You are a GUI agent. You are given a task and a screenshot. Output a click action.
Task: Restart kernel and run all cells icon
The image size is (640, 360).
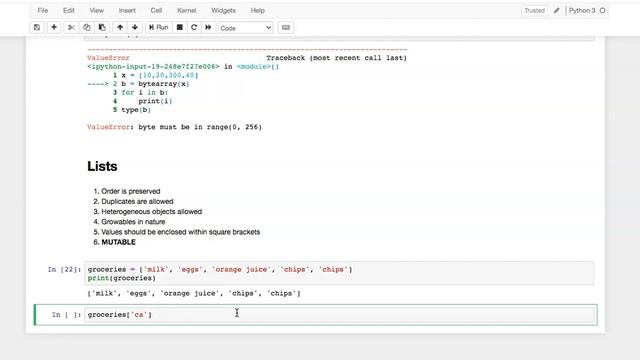(208, 27)
